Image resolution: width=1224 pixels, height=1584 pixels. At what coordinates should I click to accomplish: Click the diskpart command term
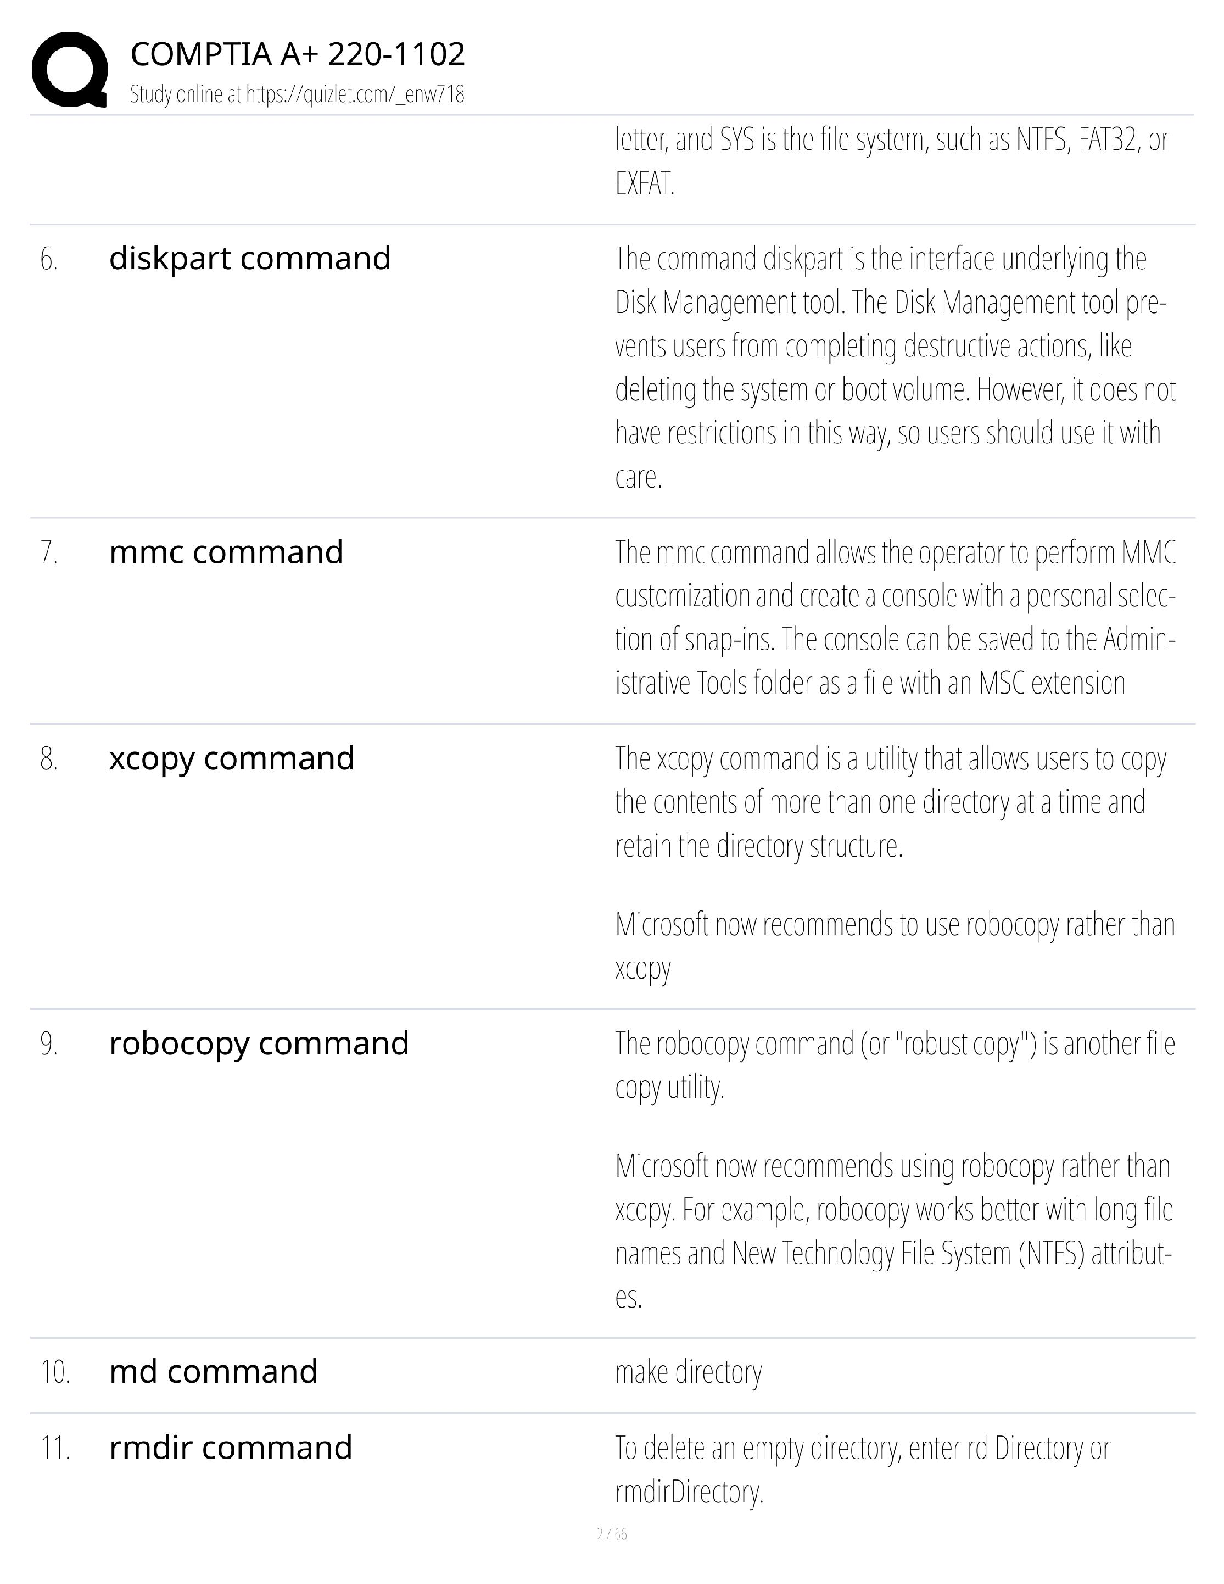[250, 258]
